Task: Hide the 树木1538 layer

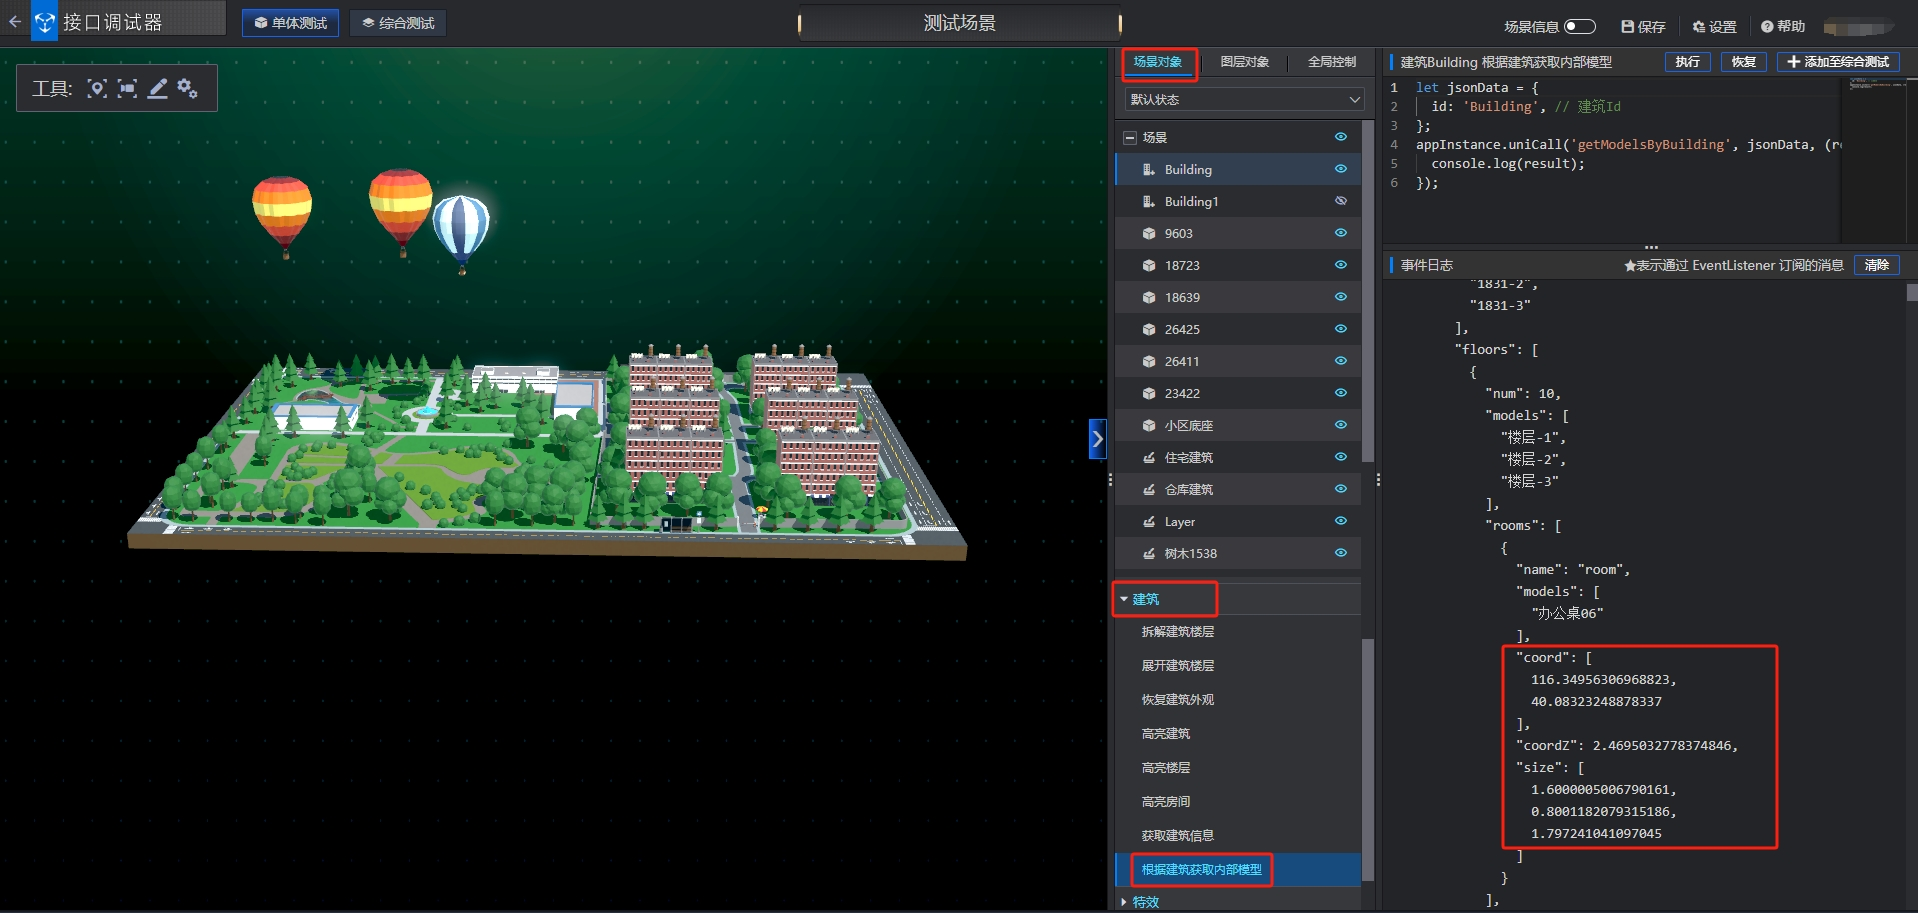Action: point(1340,553)
